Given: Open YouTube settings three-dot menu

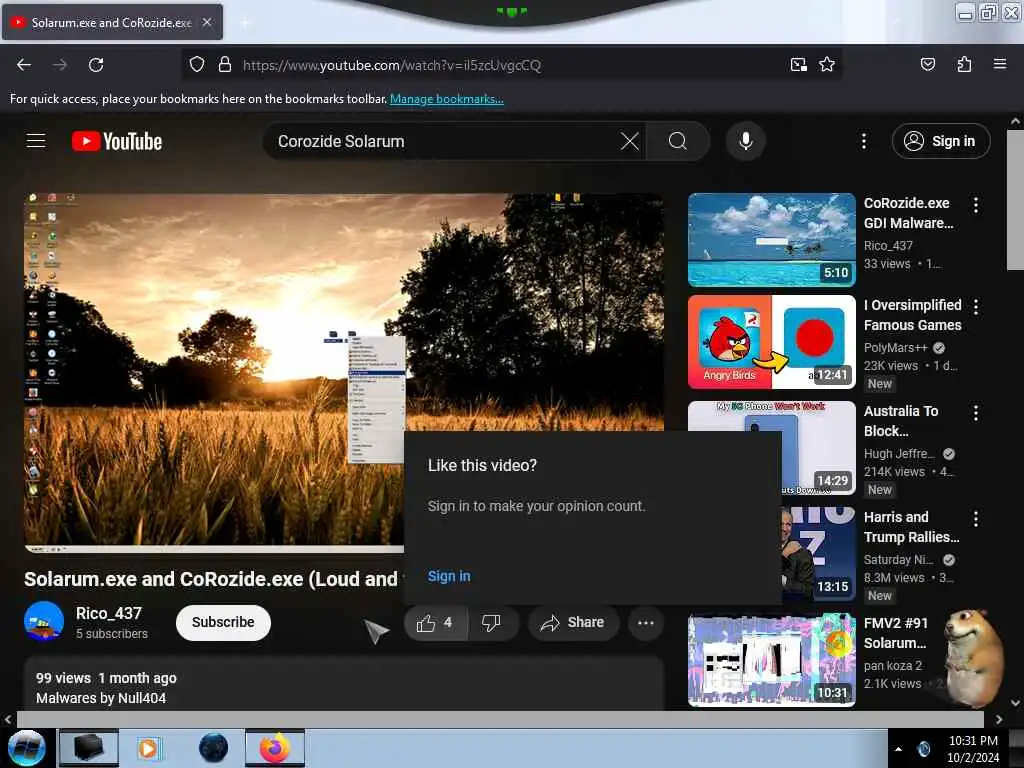Looking at the screenshot, I should click(x=863, y=141).
